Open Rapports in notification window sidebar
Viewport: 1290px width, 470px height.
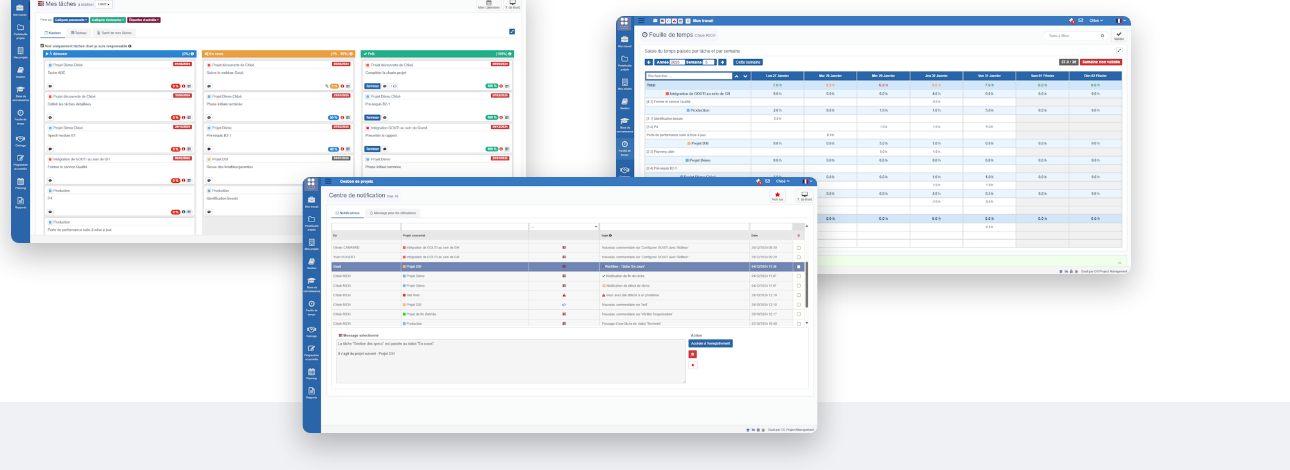tap(312, 393)
